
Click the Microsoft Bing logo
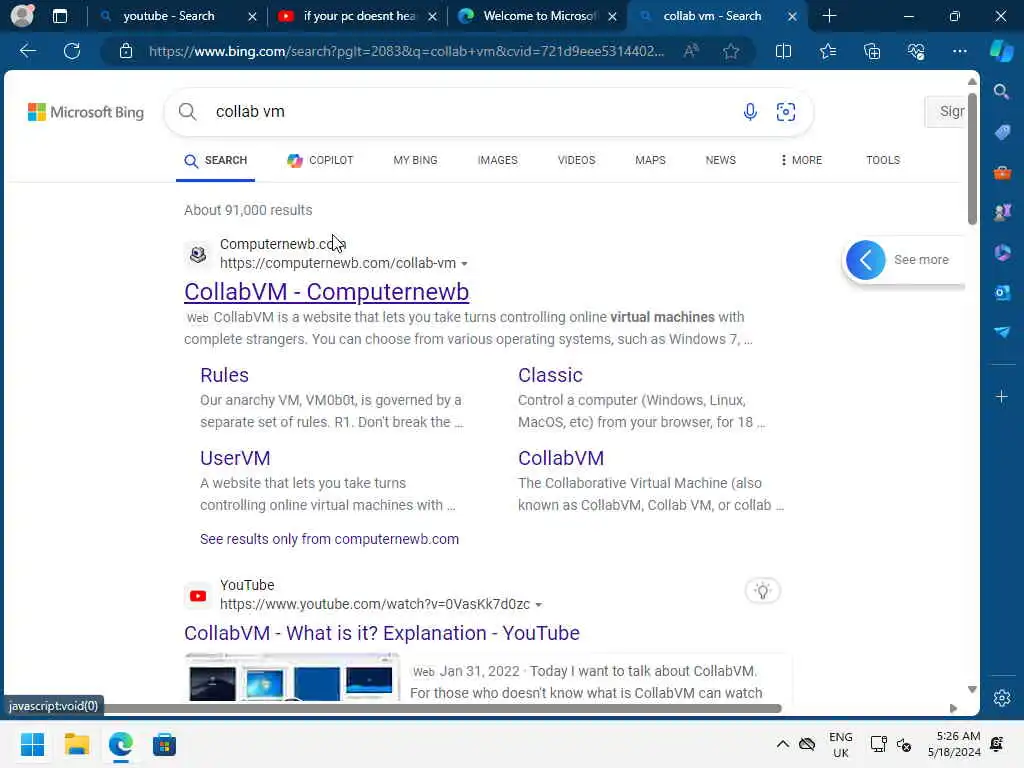click(x=86, y=112)
